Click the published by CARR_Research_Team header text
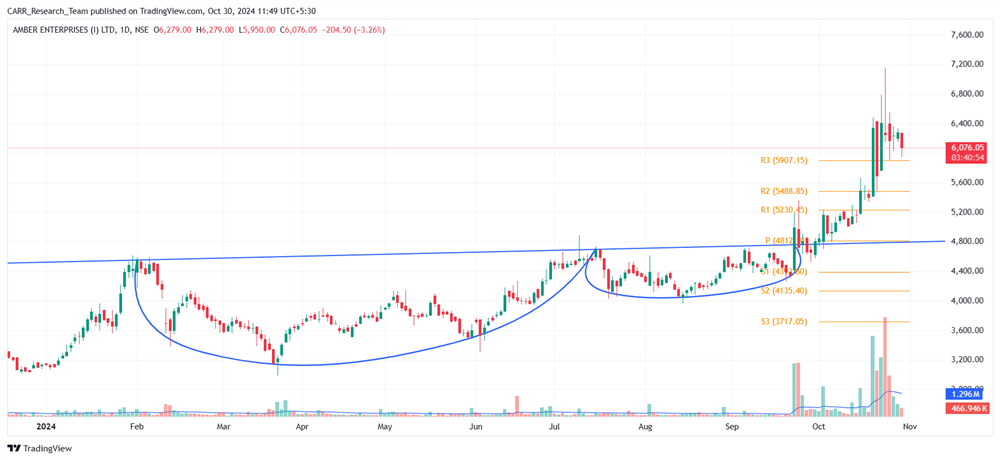This screenshot has width=1000, height=460. tap(162, 9)
